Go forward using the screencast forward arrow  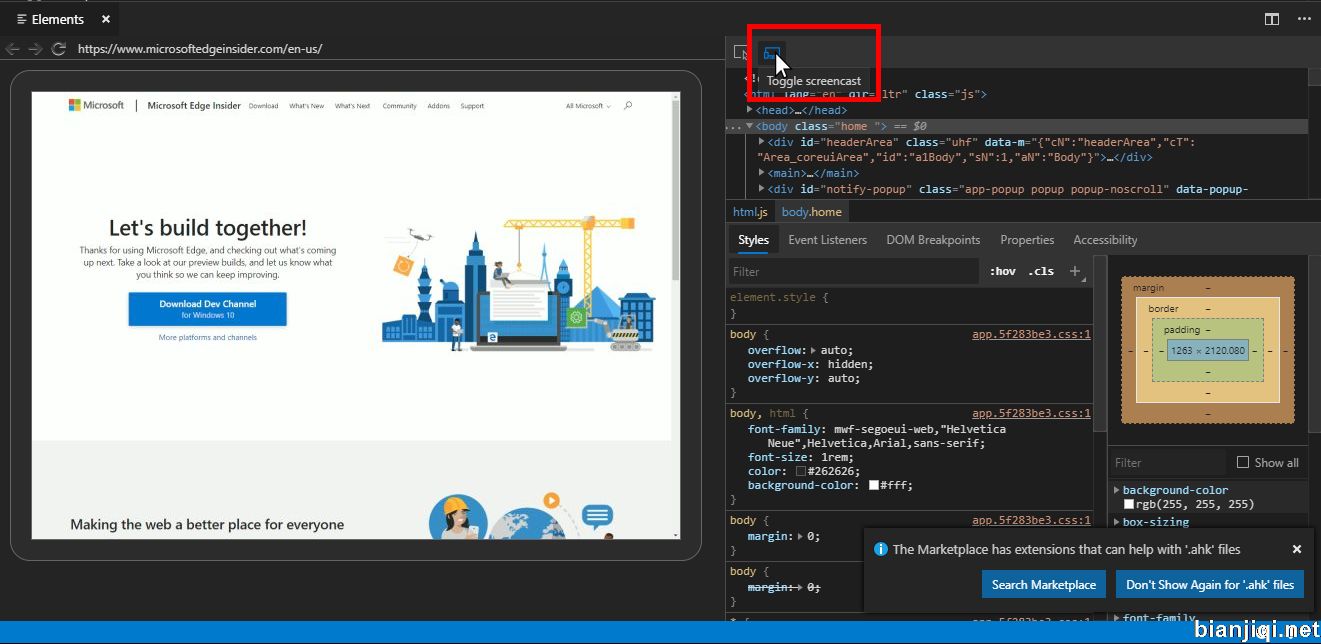pos(35,48)
